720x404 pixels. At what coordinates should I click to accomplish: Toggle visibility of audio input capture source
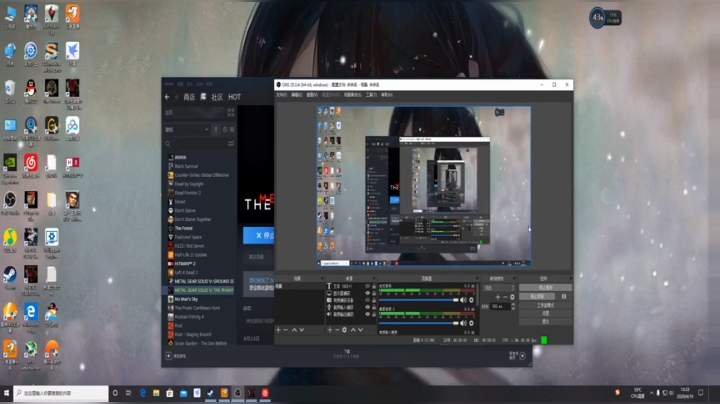(x=367, y=307)
